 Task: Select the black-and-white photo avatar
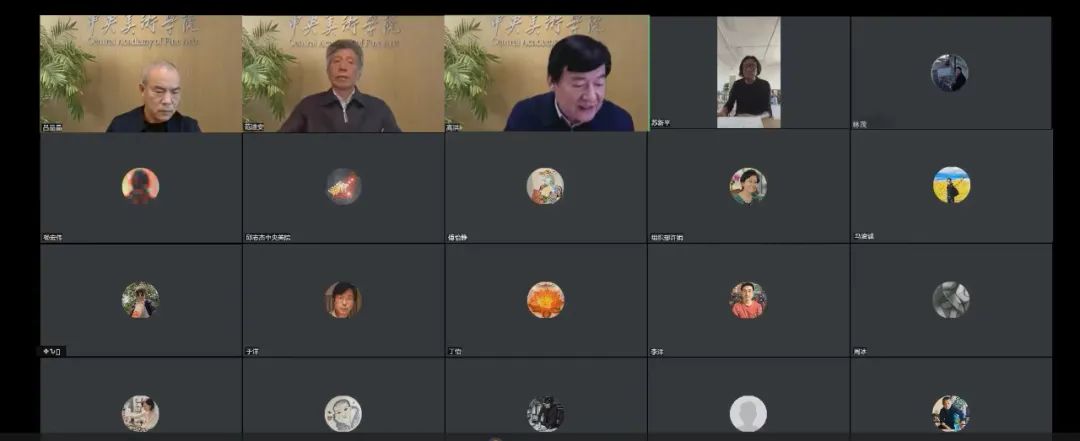click(546, 413)
